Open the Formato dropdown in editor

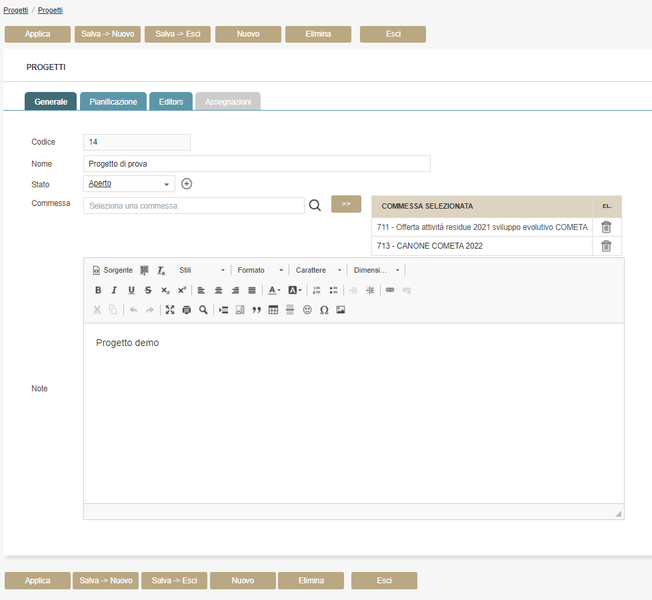pyautogui.click(x=260, y=270)
